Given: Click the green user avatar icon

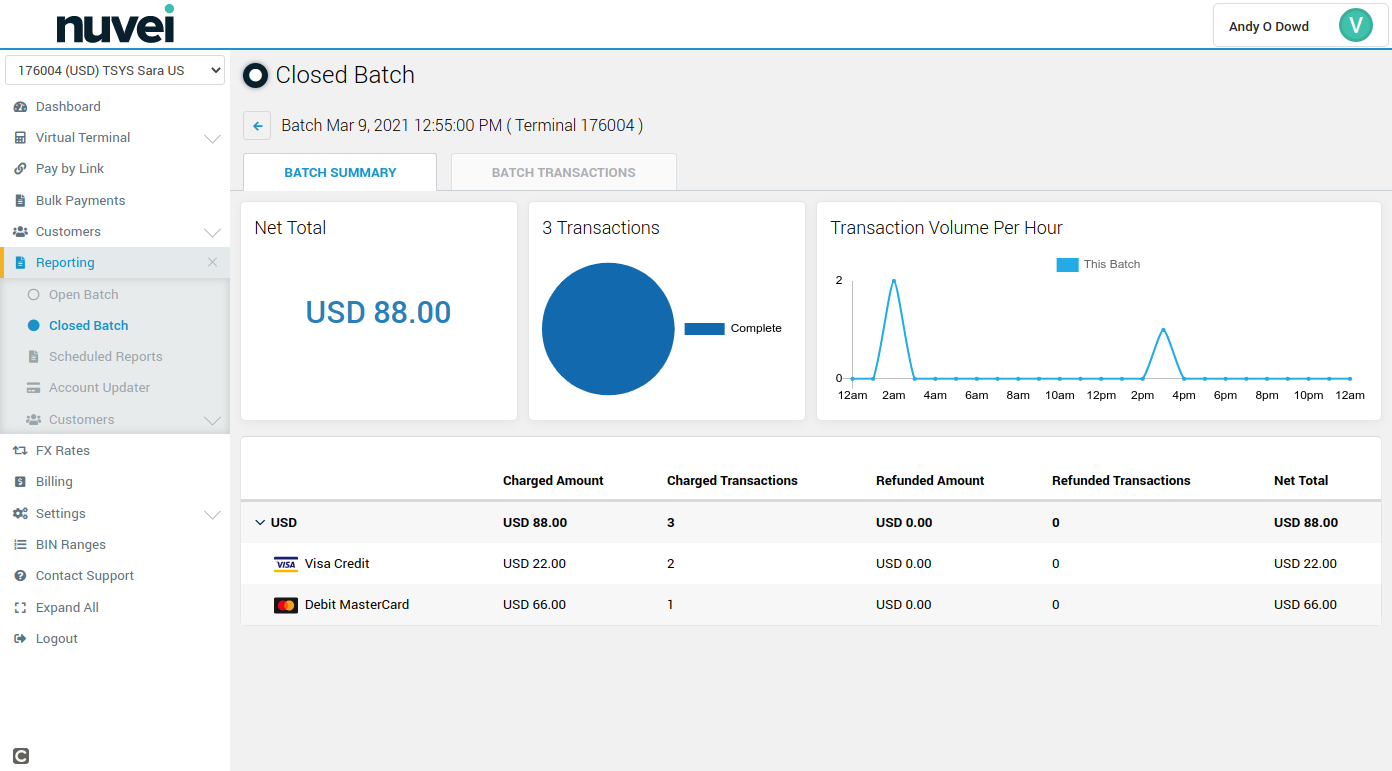Looking at the screenshot, I should (x=1355, y=26).
